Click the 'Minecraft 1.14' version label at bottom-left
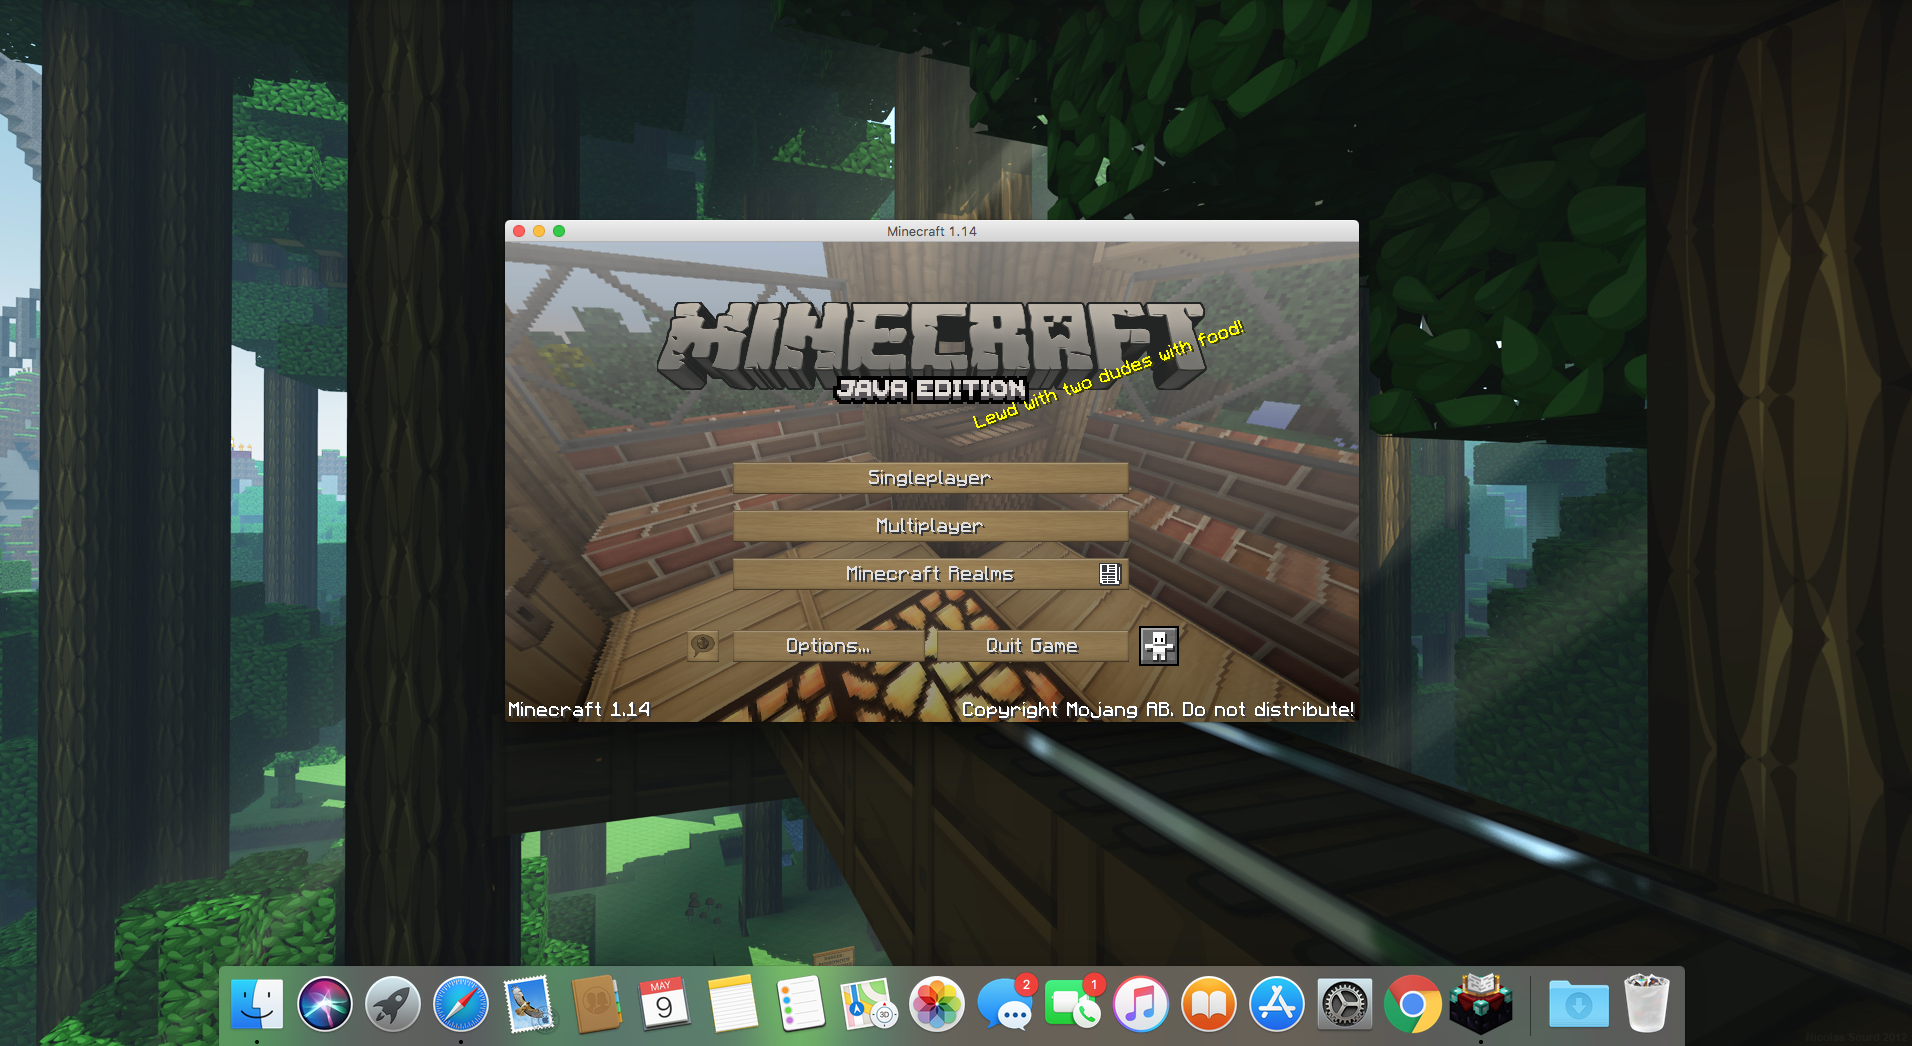Viewport: 1912px width, 1046px height. (579, 709)
